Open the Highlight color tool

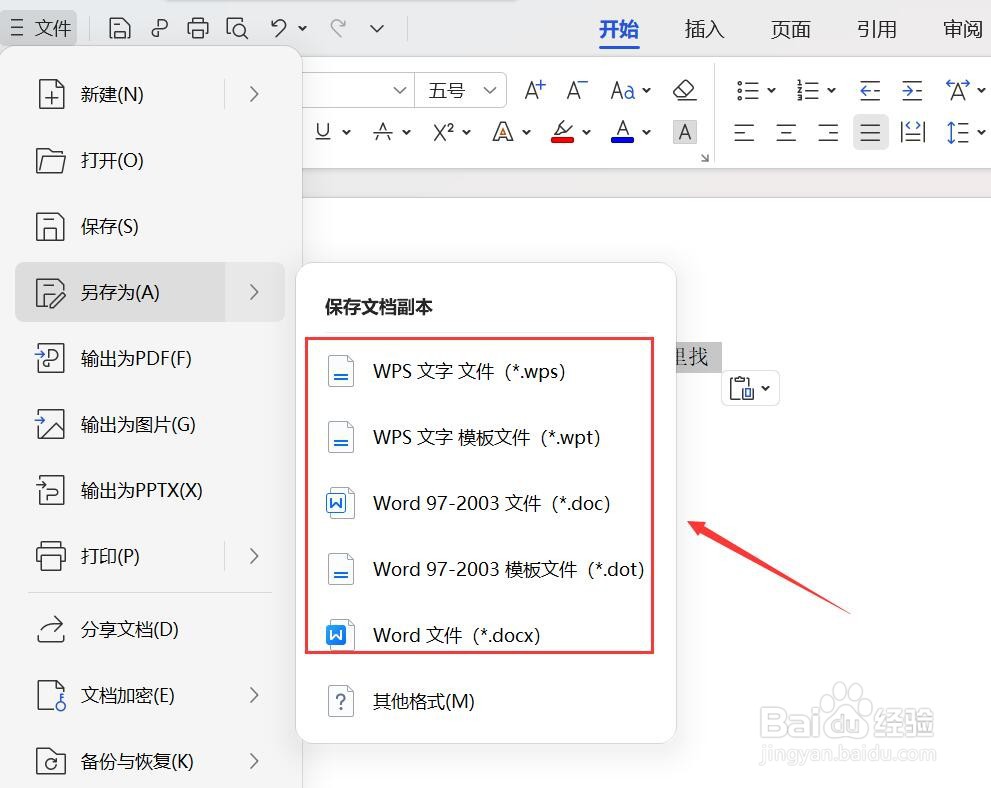pos(562,131)
